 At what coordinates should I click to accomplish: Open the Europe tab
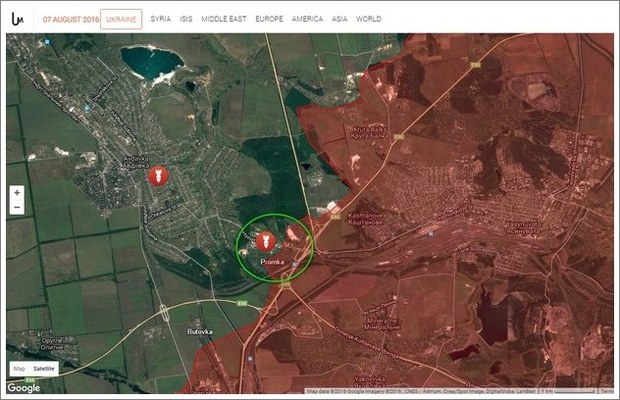(269, 19)
